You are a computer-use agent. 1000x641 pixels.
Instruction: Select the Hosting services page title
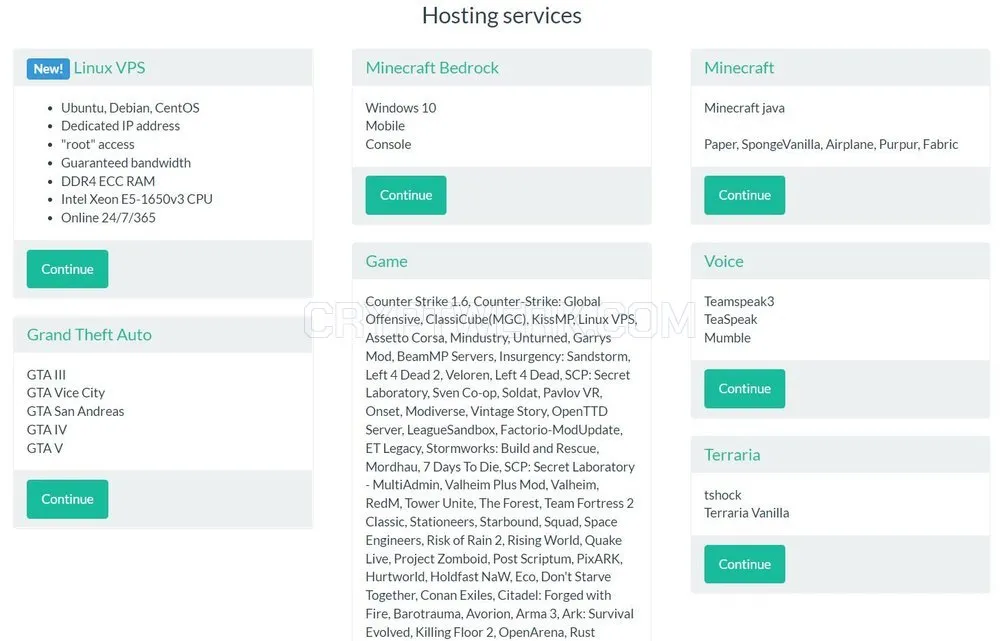502,15
